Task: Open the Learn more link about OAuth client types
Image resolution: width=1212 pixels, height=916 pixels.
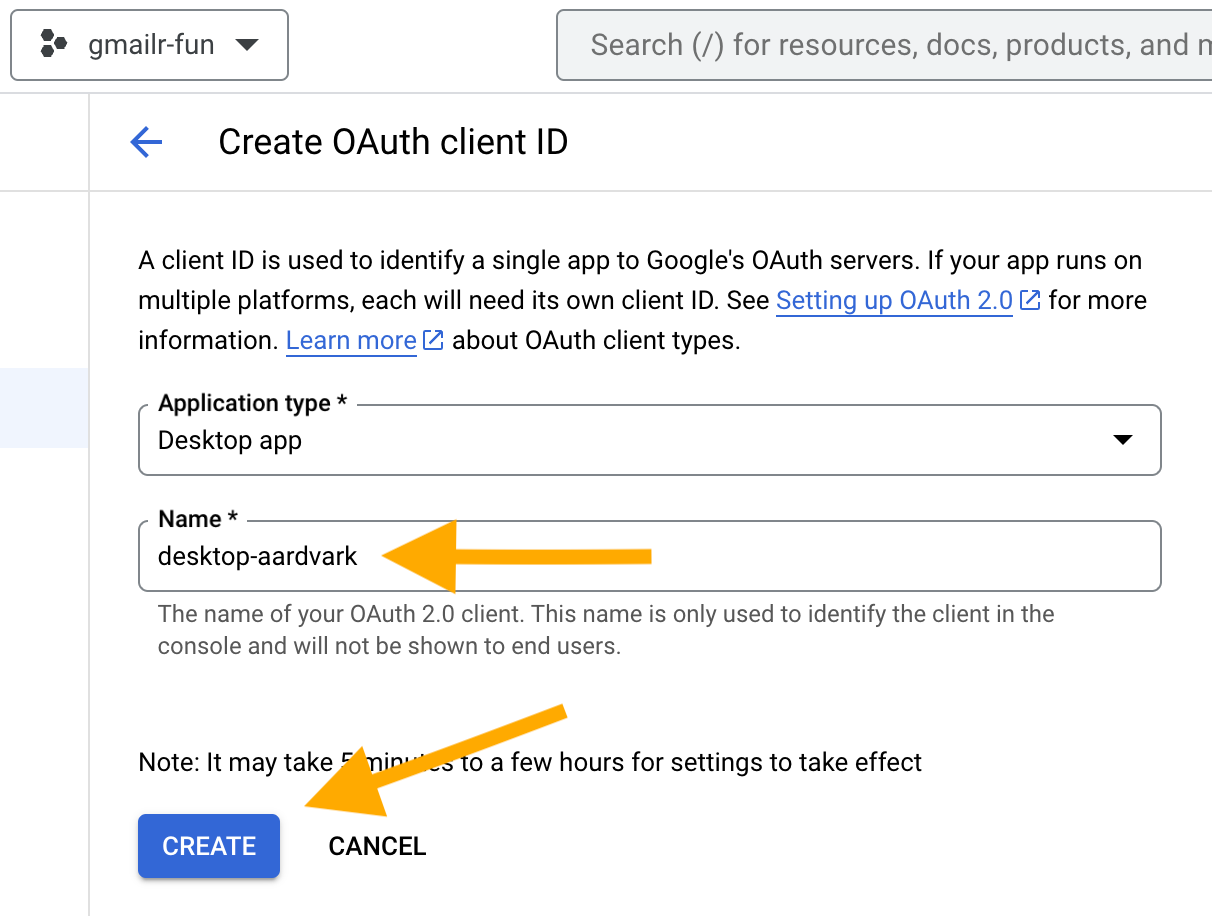Action: click(350, 340)
